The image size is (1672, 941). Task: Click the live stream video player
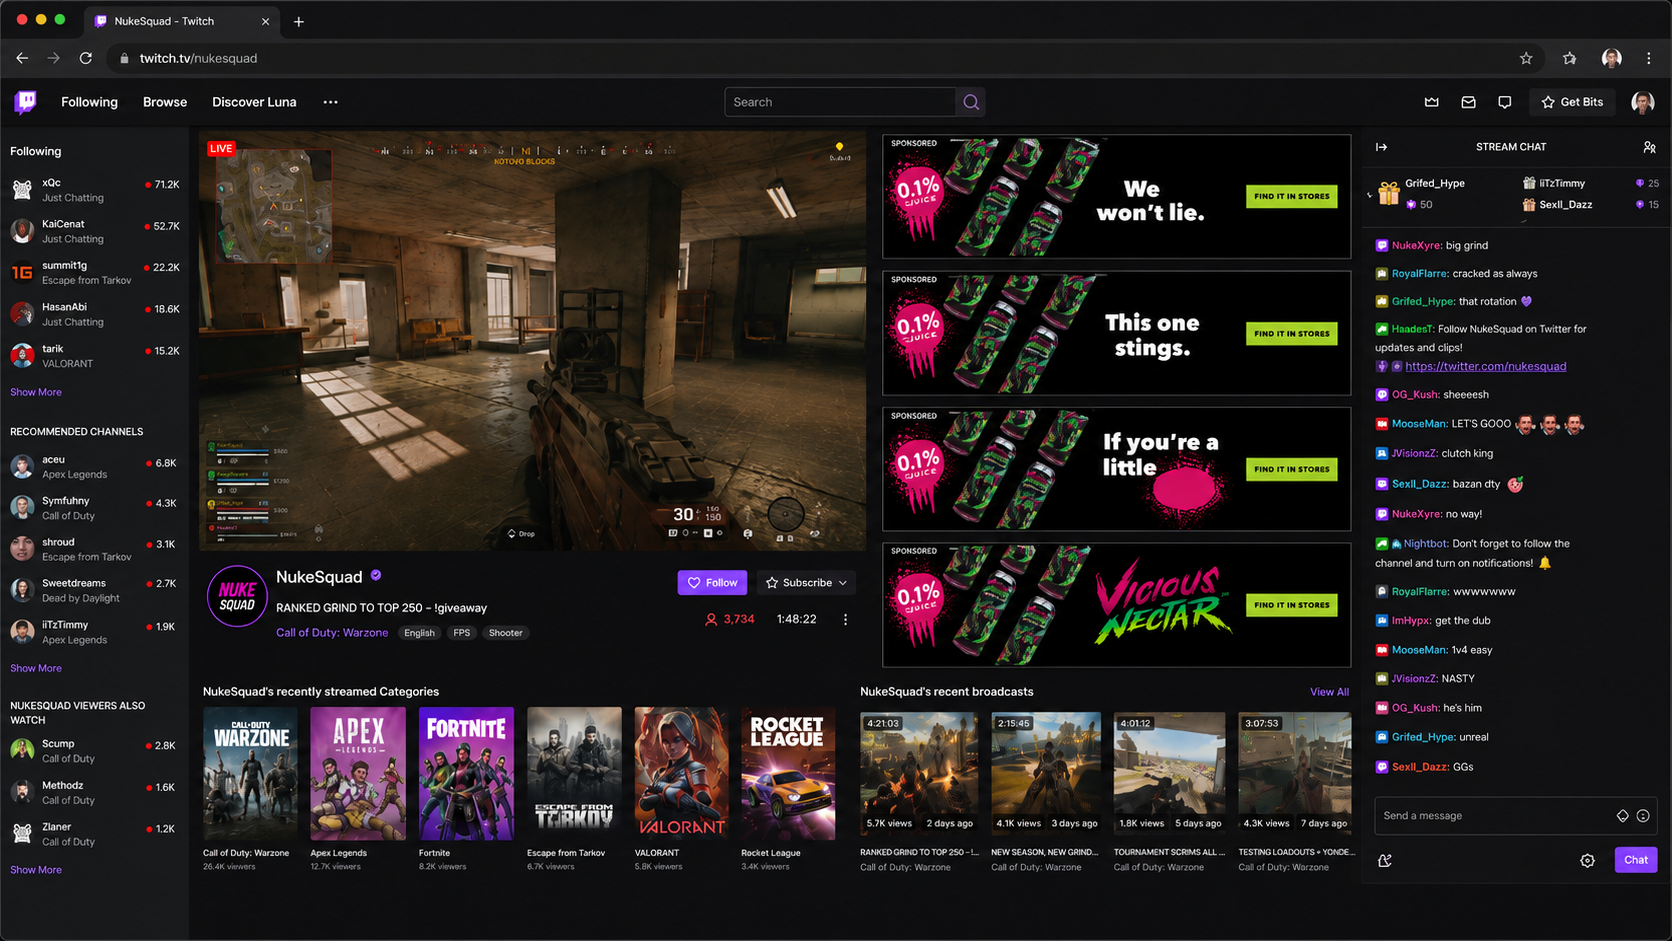point(533,341)
